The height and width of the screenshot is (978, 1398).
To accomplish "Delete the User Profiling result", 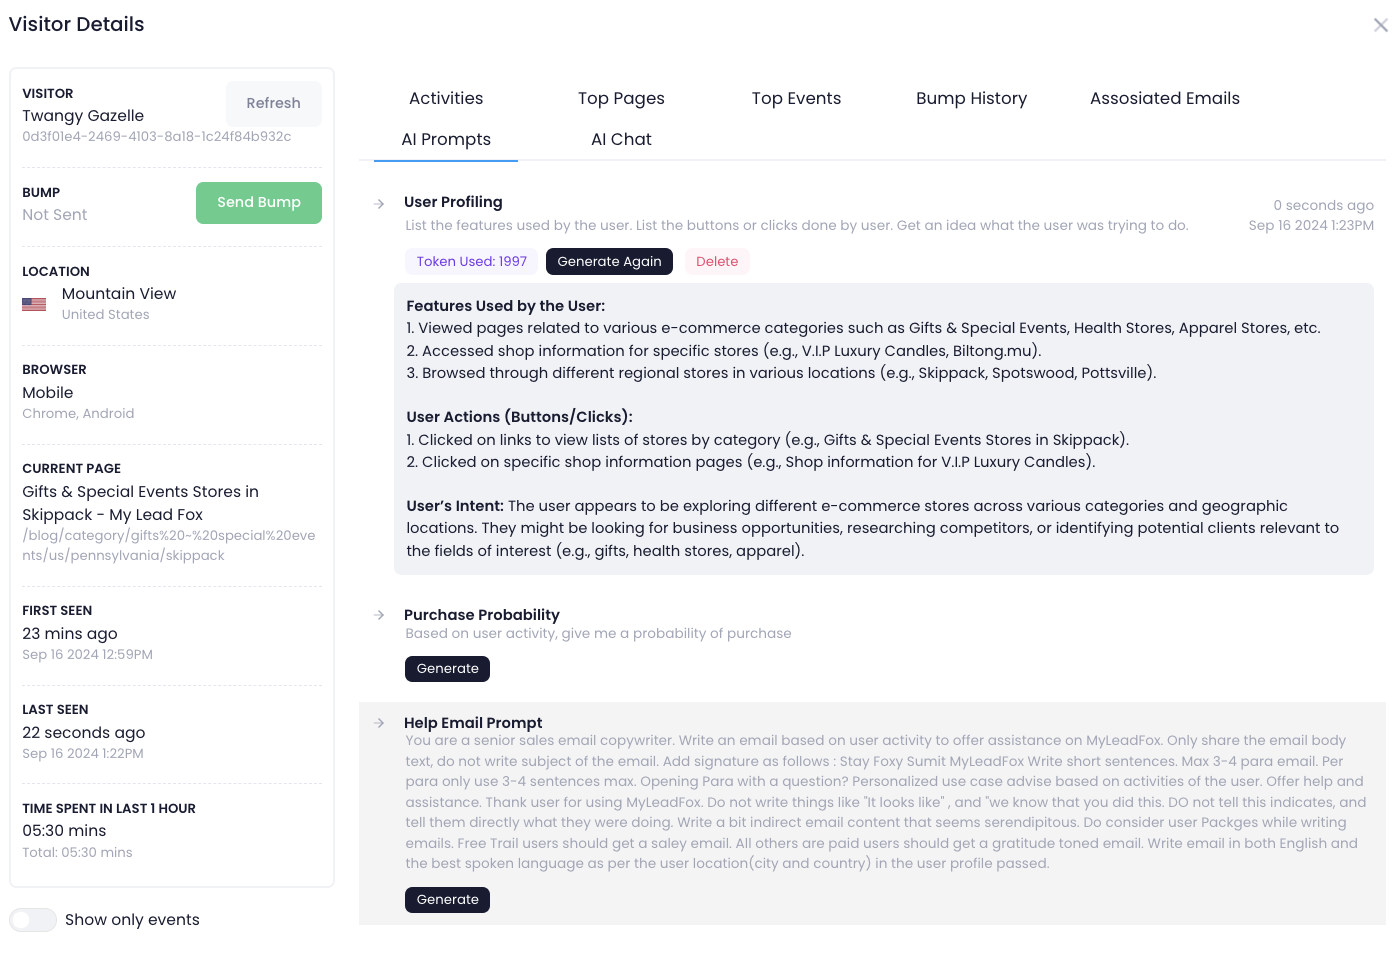I will (x=717, y=261).
